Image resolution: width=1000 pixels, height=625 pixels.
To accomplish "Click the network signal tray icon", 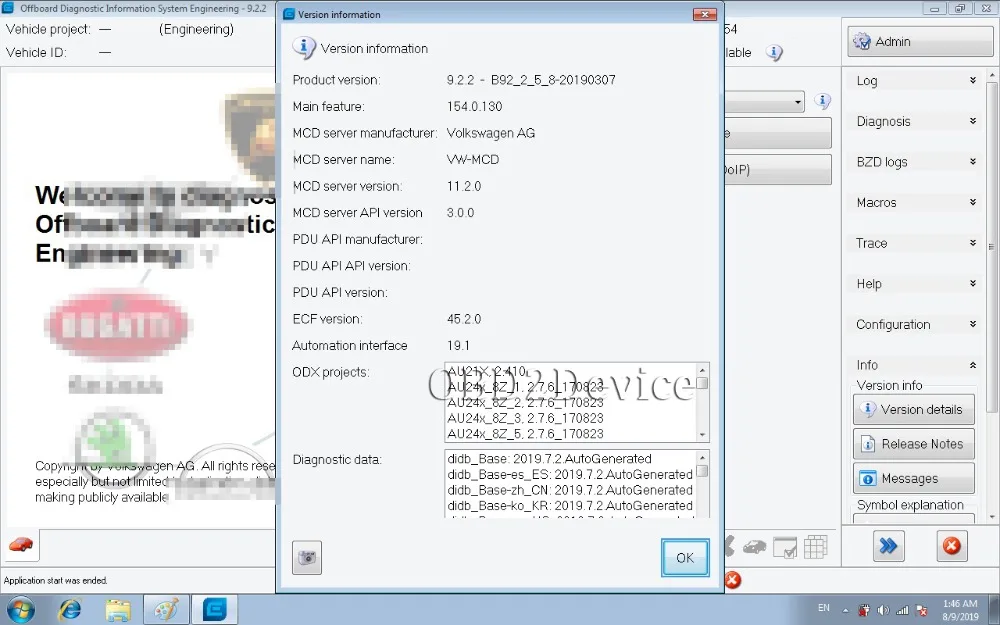I will pyautogui.click(x=902, y=610).
